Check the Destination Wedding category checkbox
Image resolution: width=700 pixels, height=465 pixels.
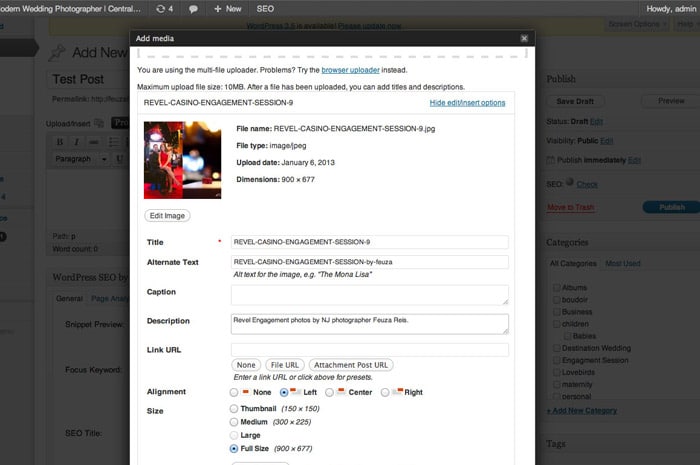pos(557,348)
